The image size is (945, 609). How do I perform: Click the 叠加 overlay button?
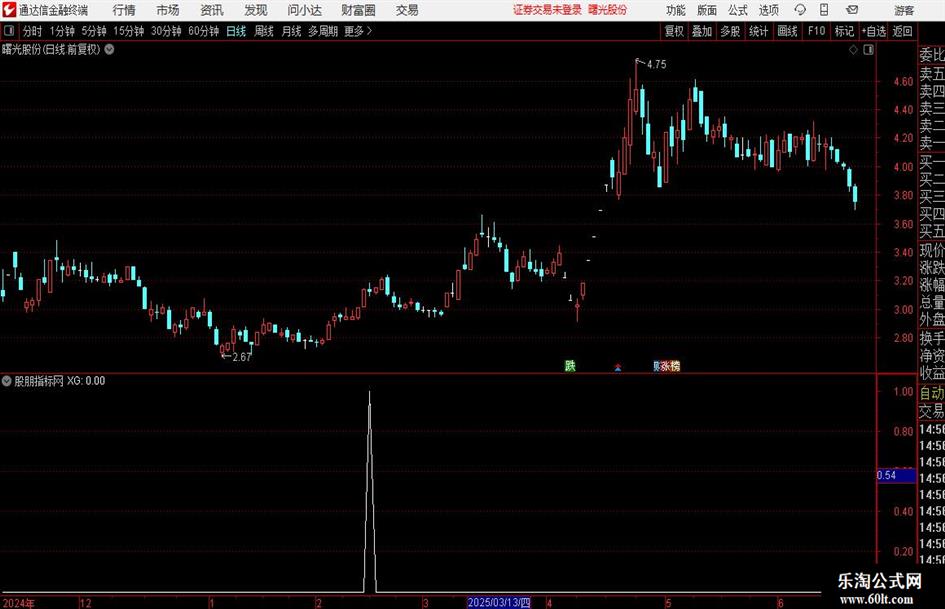point(702,31)
